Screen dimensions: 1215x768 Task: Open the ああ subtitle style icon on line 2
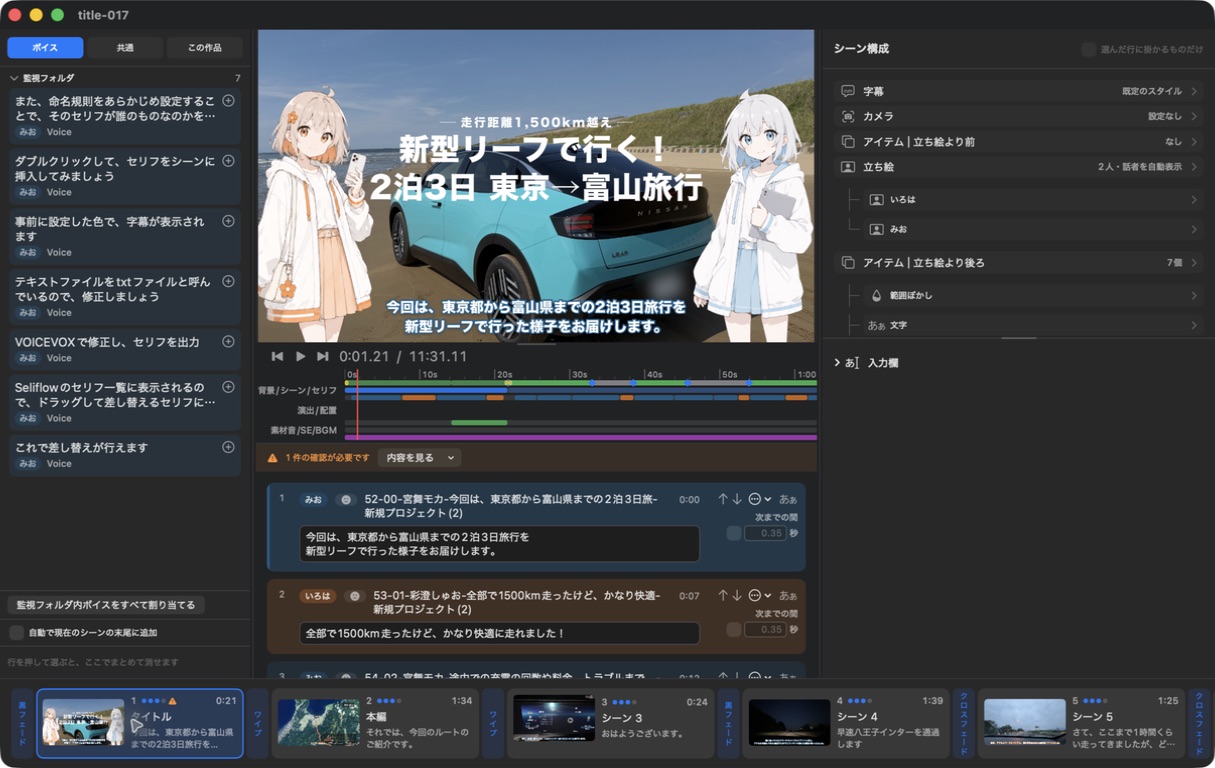pos(788,596)
